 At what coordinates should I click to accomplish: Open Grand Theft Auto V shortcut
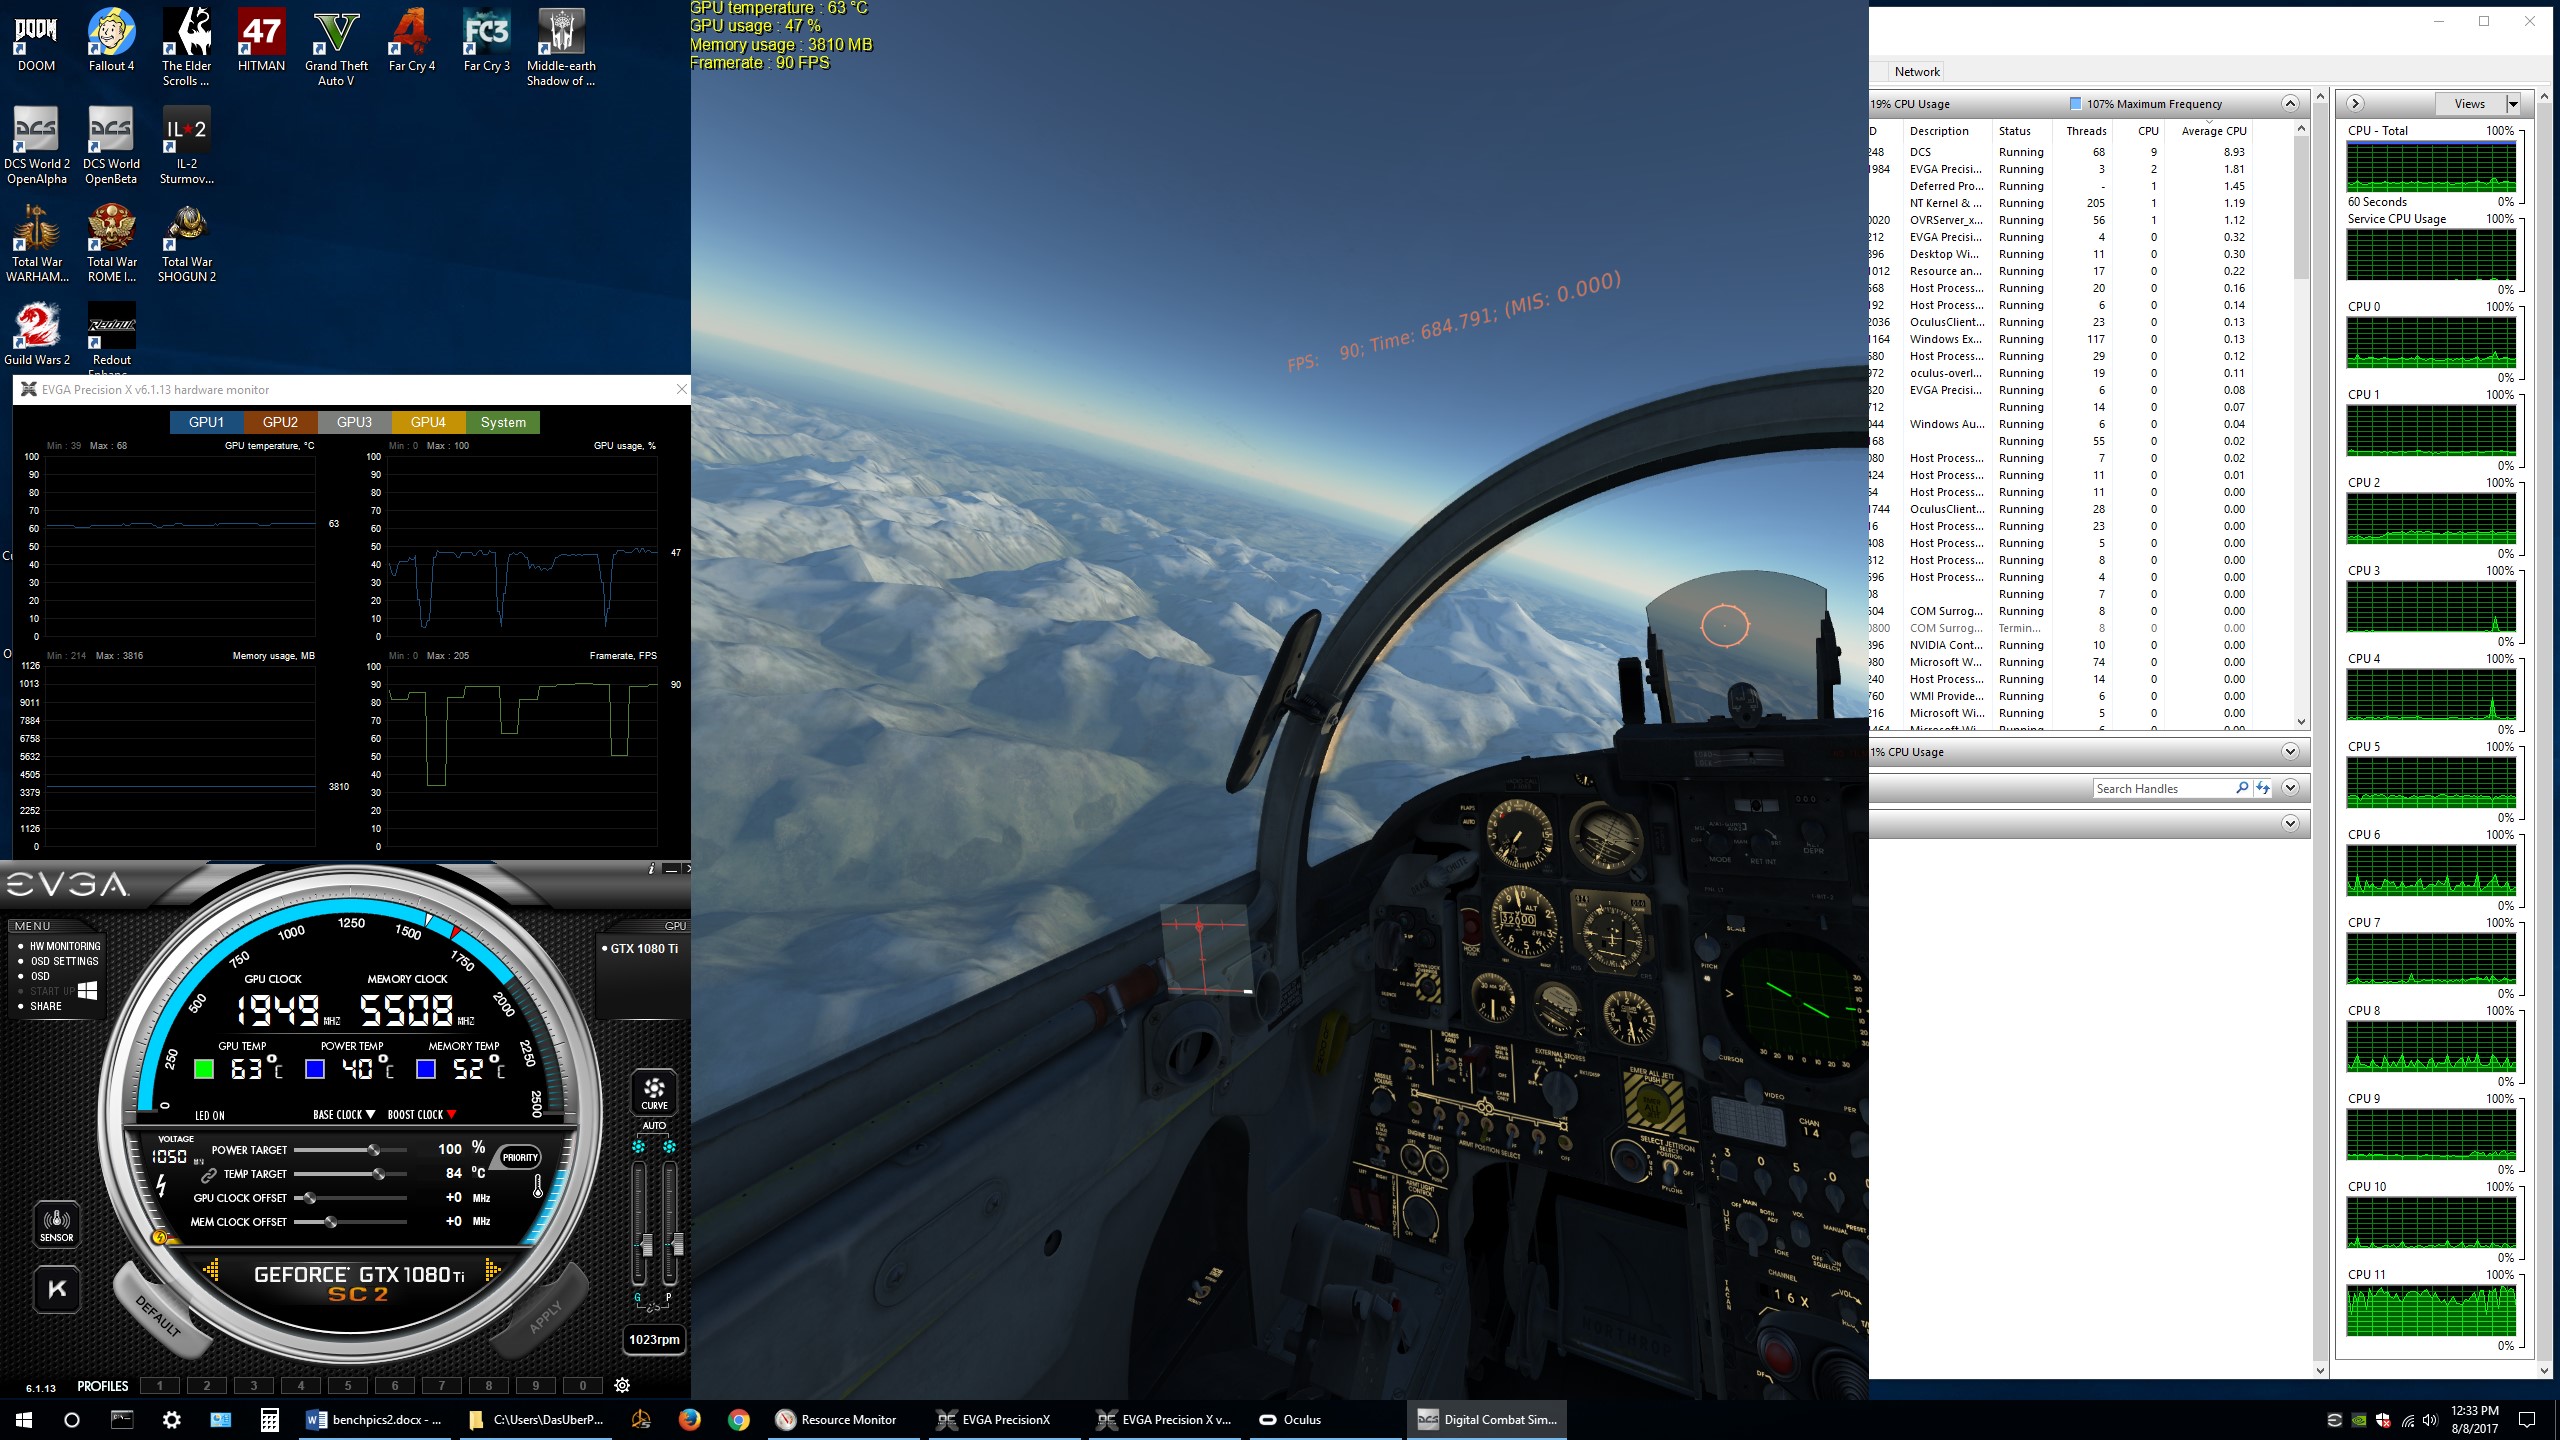pyautogui.click(x=336, y=48)
